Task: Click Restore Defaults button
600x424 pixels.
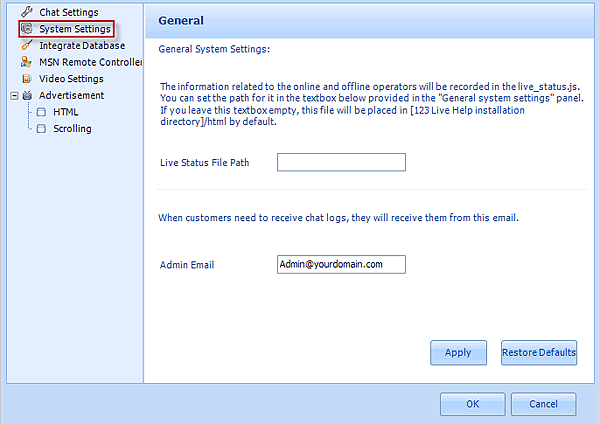Action: click(x=538, y=352)
